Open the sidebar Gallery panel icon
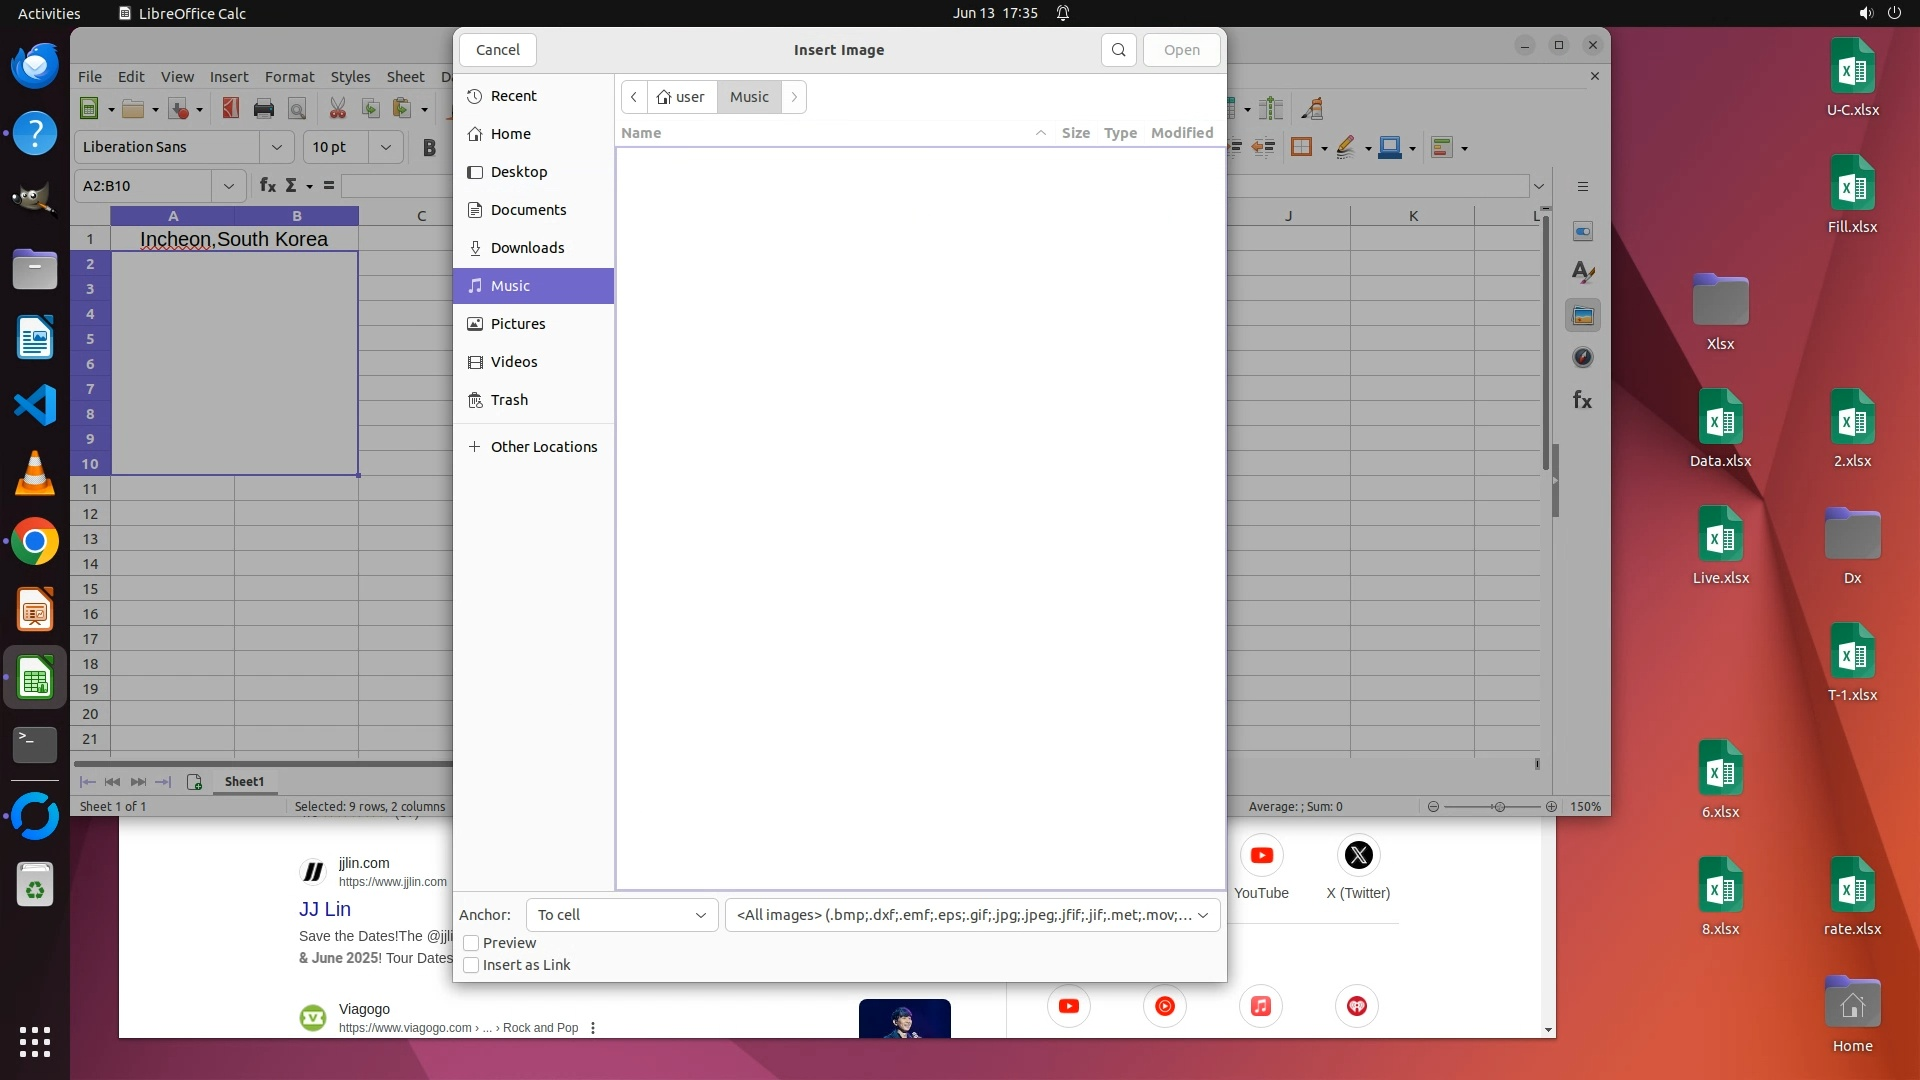1920x1080 pixels. [x=1582, y=316]
